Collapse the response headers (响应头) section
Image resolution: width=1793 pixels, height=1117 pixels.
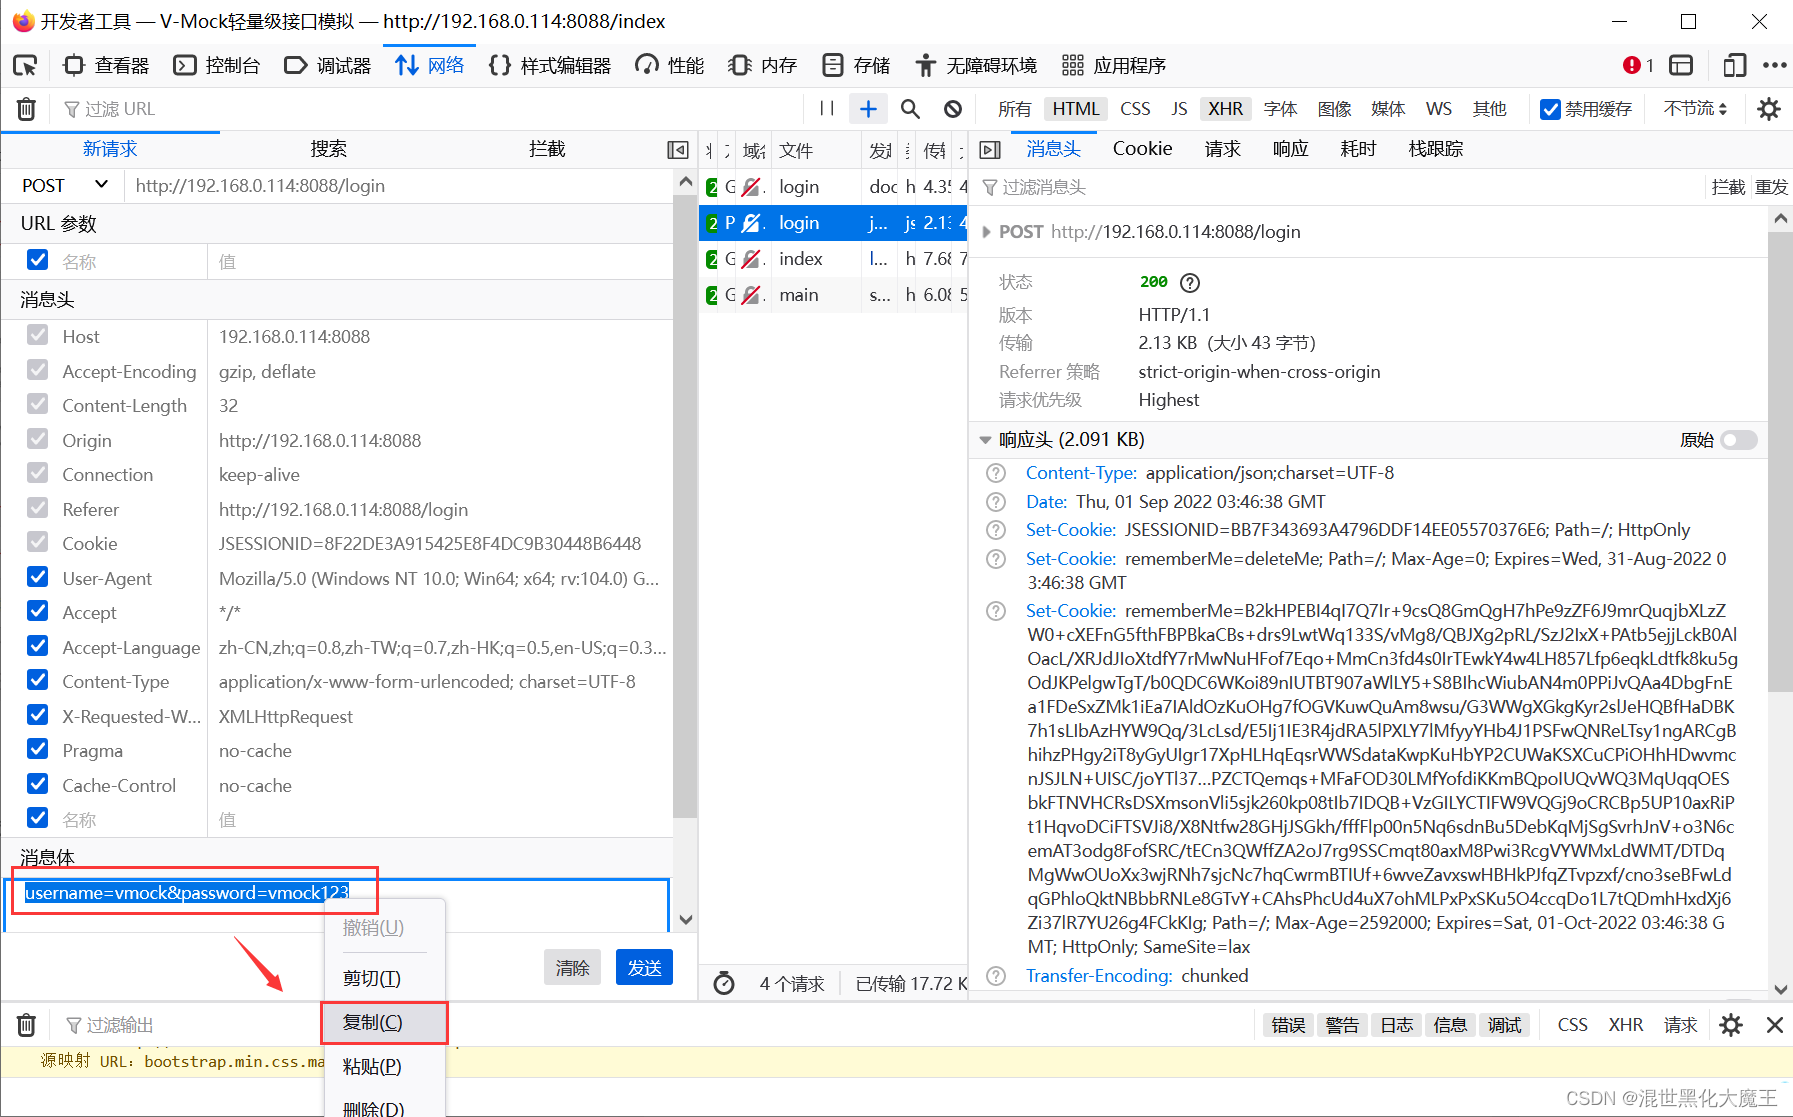[x=985, y=440]
